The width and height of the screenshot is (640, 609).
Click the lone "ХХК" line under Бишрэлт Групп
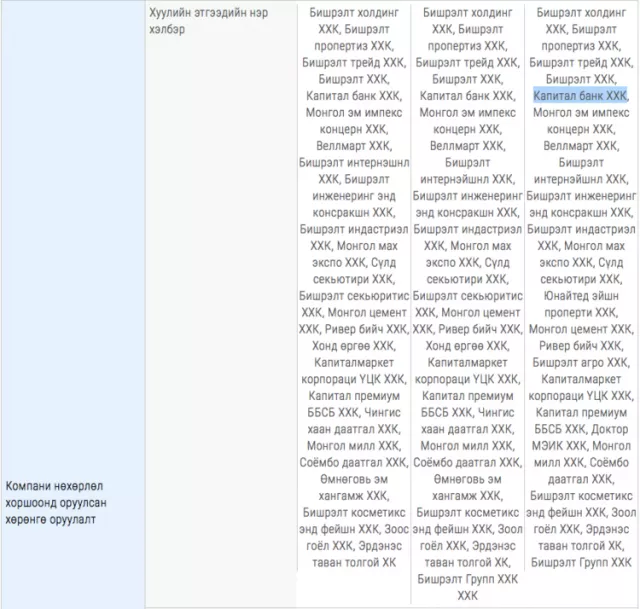pos(467,596)
